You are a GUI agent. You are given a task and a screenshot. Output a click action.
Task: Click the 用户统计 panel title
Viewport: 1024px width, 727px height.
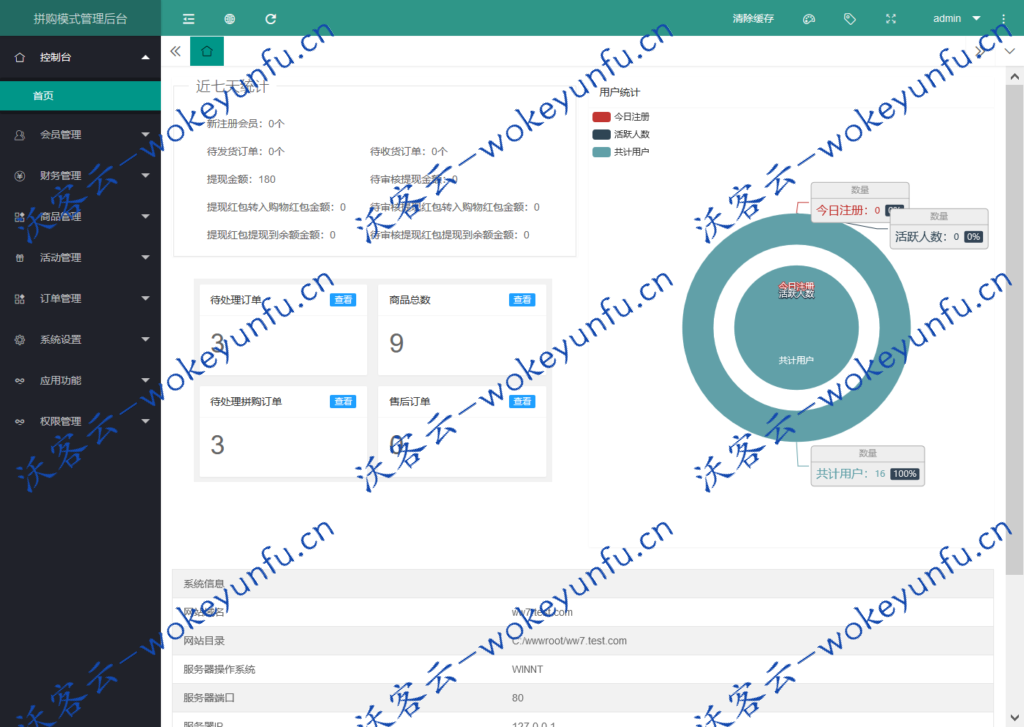point(620,92)
